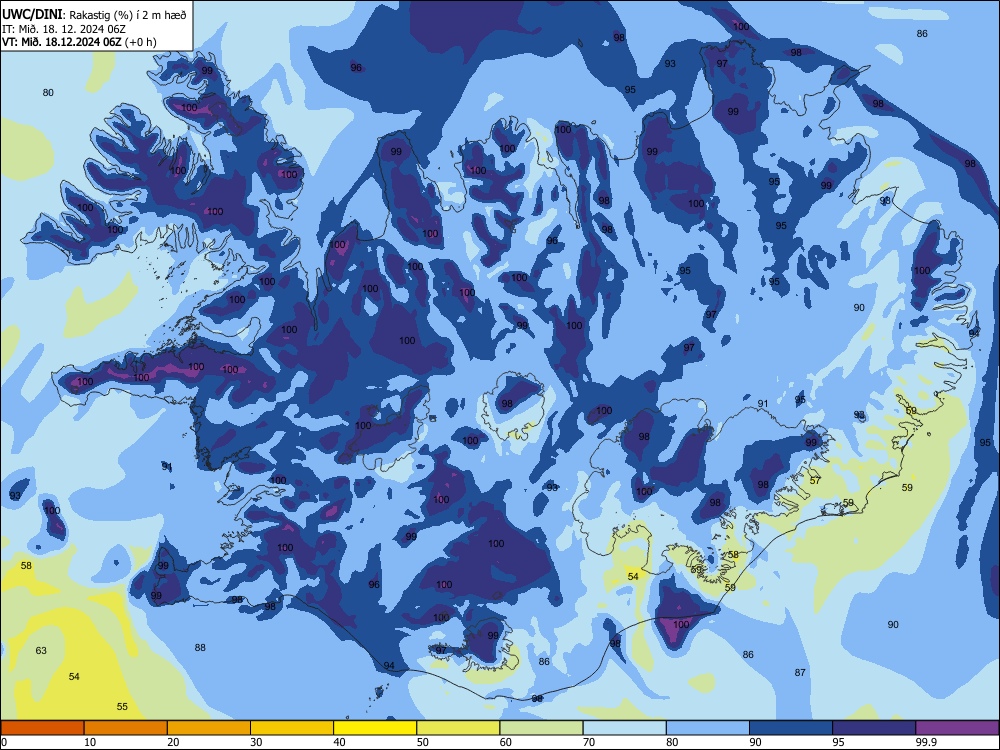Click the legend label '40'
Viewport: 1000px width, 750px height.
339,742
